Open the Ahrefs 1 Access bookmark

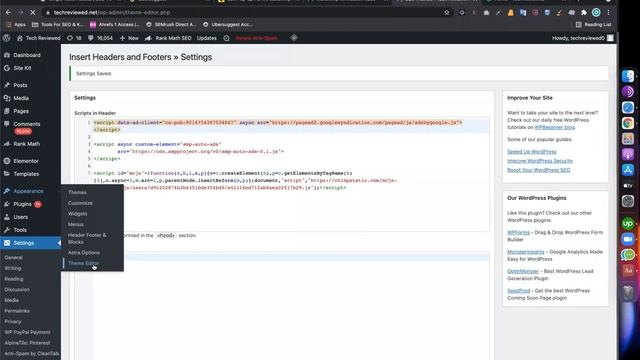click(x=115, y=24)
